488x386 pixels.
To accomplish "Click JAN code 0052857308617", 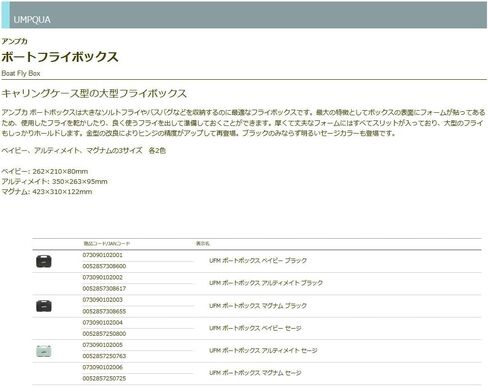I will pyautogui.click(x=104, y=289).
